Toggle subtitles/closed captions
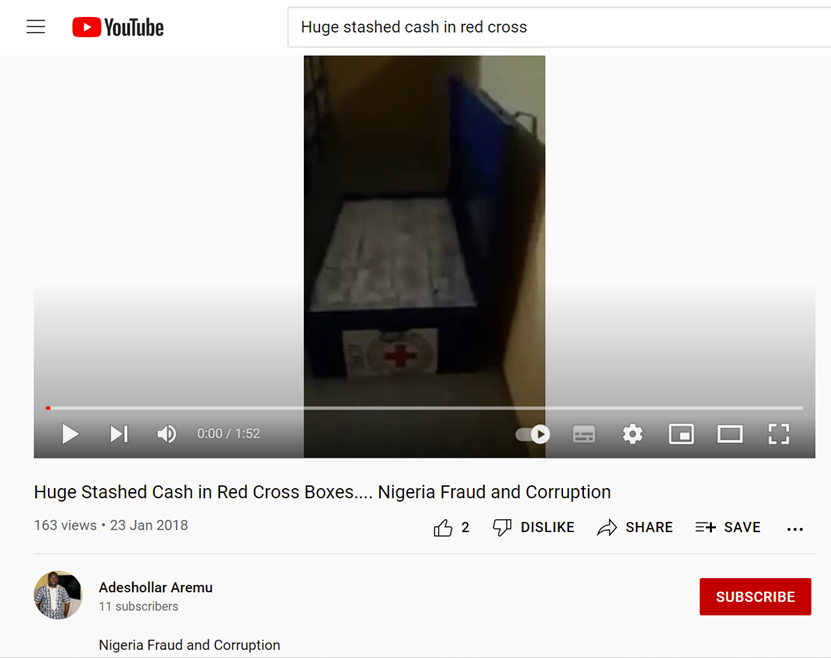831x658 pixels. pyautogui.click(x=584, y=434)
